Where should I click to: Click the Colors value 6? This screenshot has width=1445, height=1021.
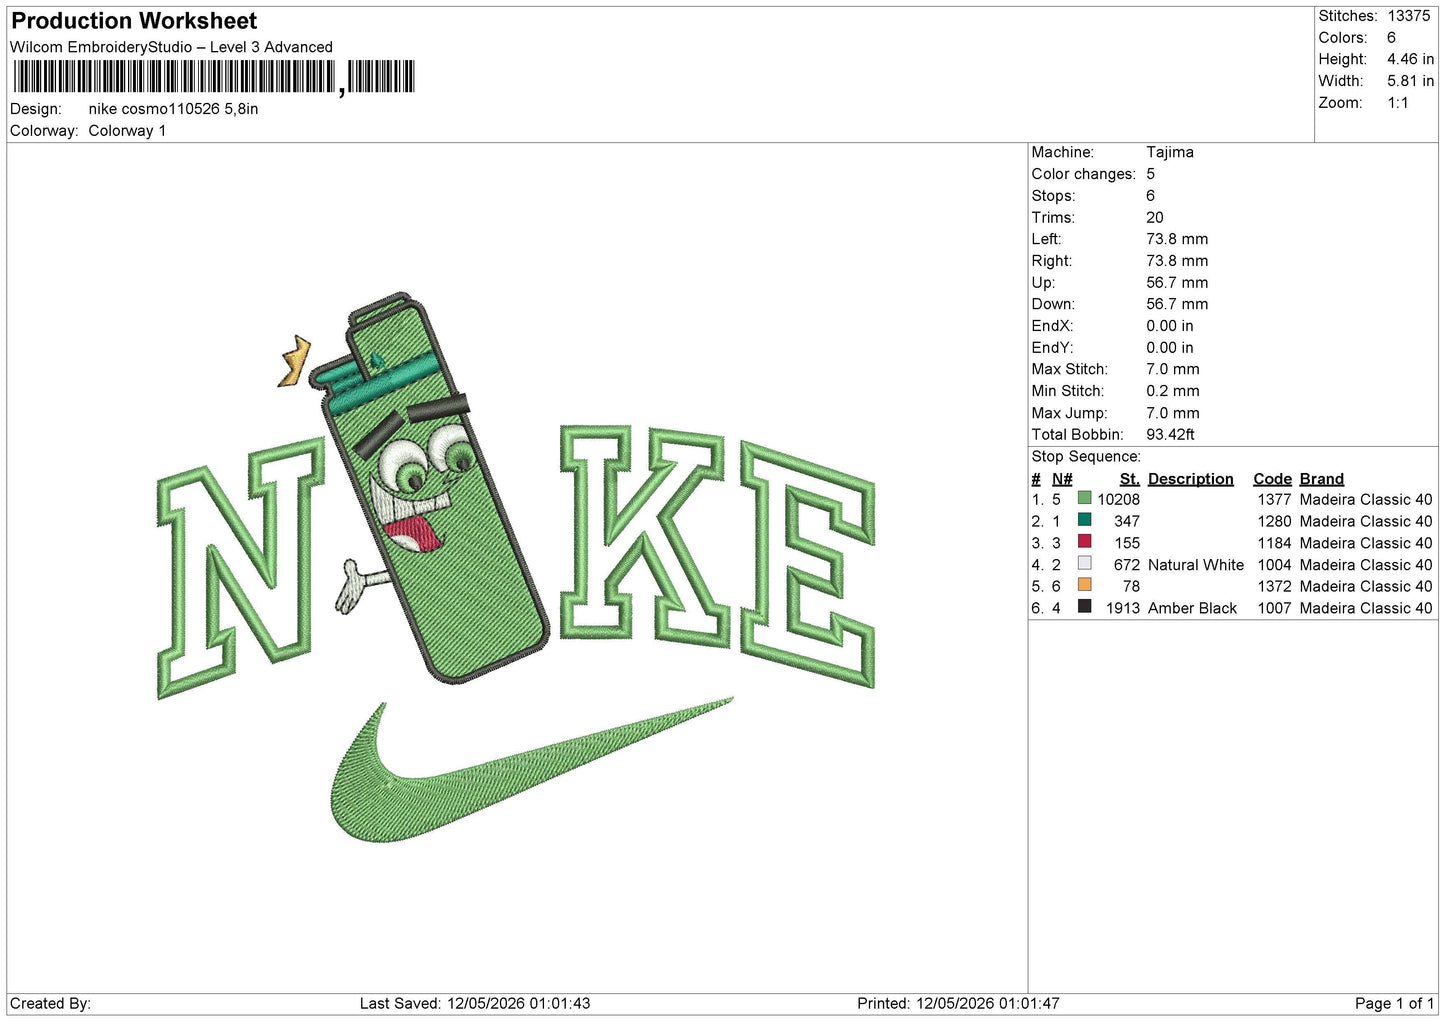(1391, 38)
